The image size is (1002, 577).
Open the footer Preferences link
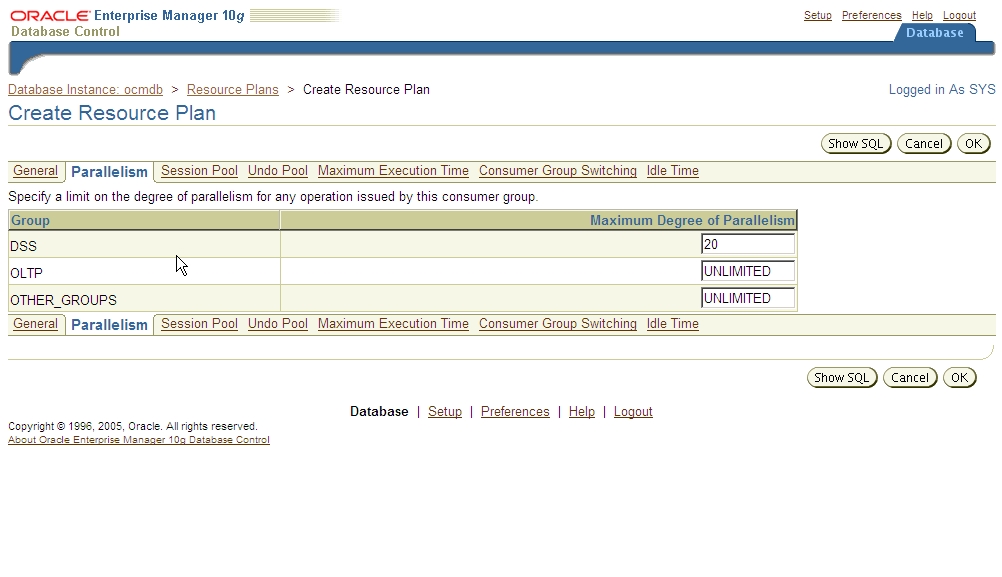(515, 412)
